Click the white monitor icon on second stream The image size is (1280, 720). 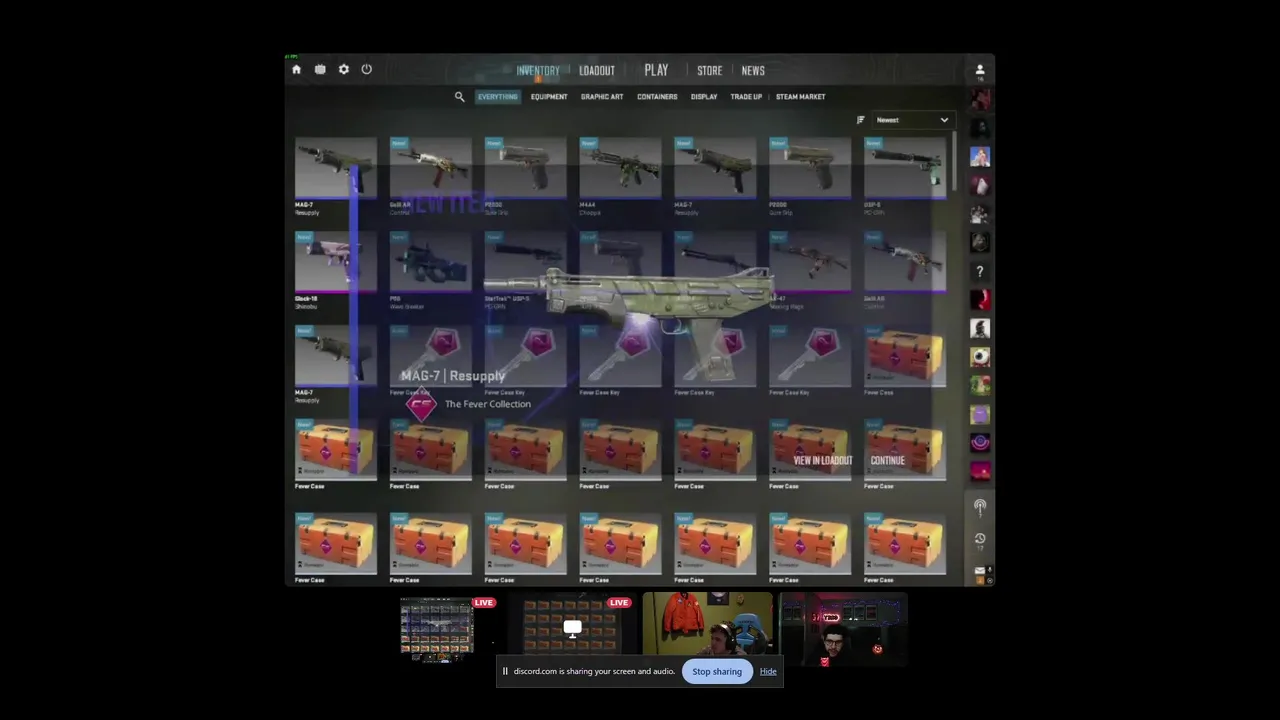point(572,628)
